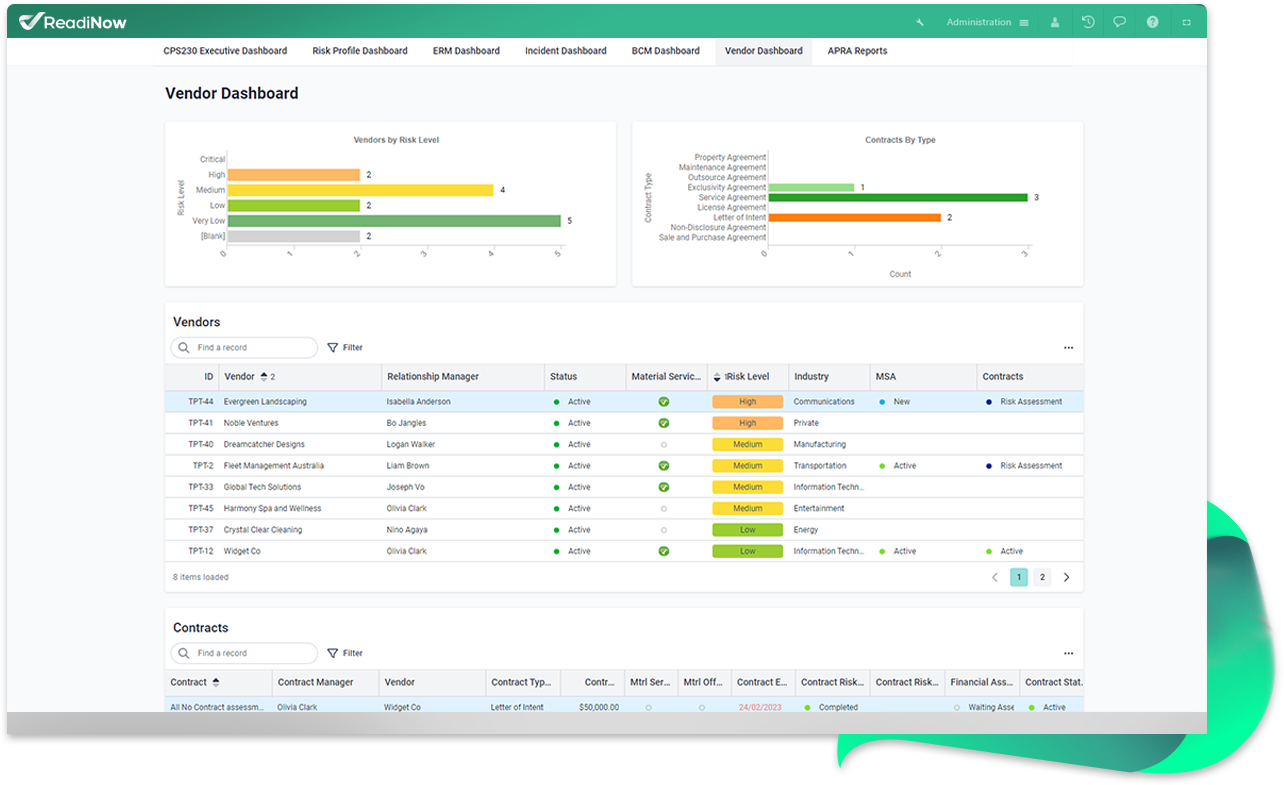
Task: Click the help question mark icon
Action: 1152,22
